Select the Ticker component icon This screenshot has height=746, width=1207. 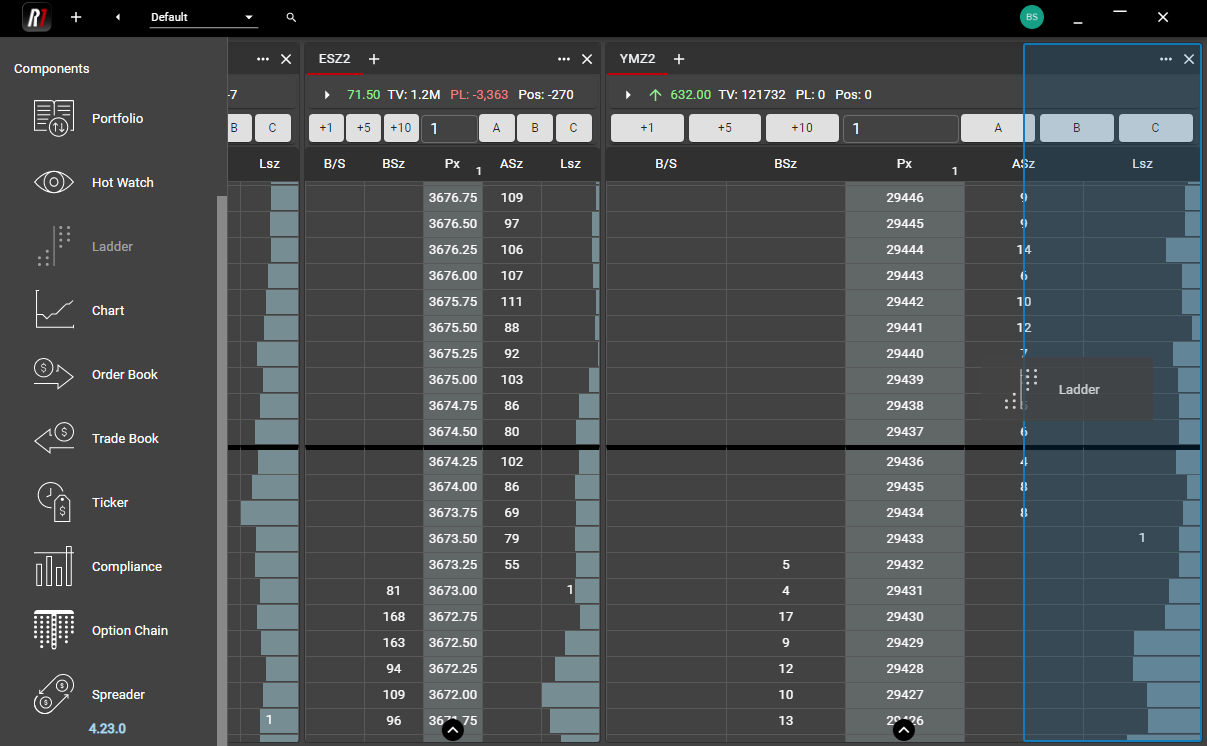[x=54, y=502]
